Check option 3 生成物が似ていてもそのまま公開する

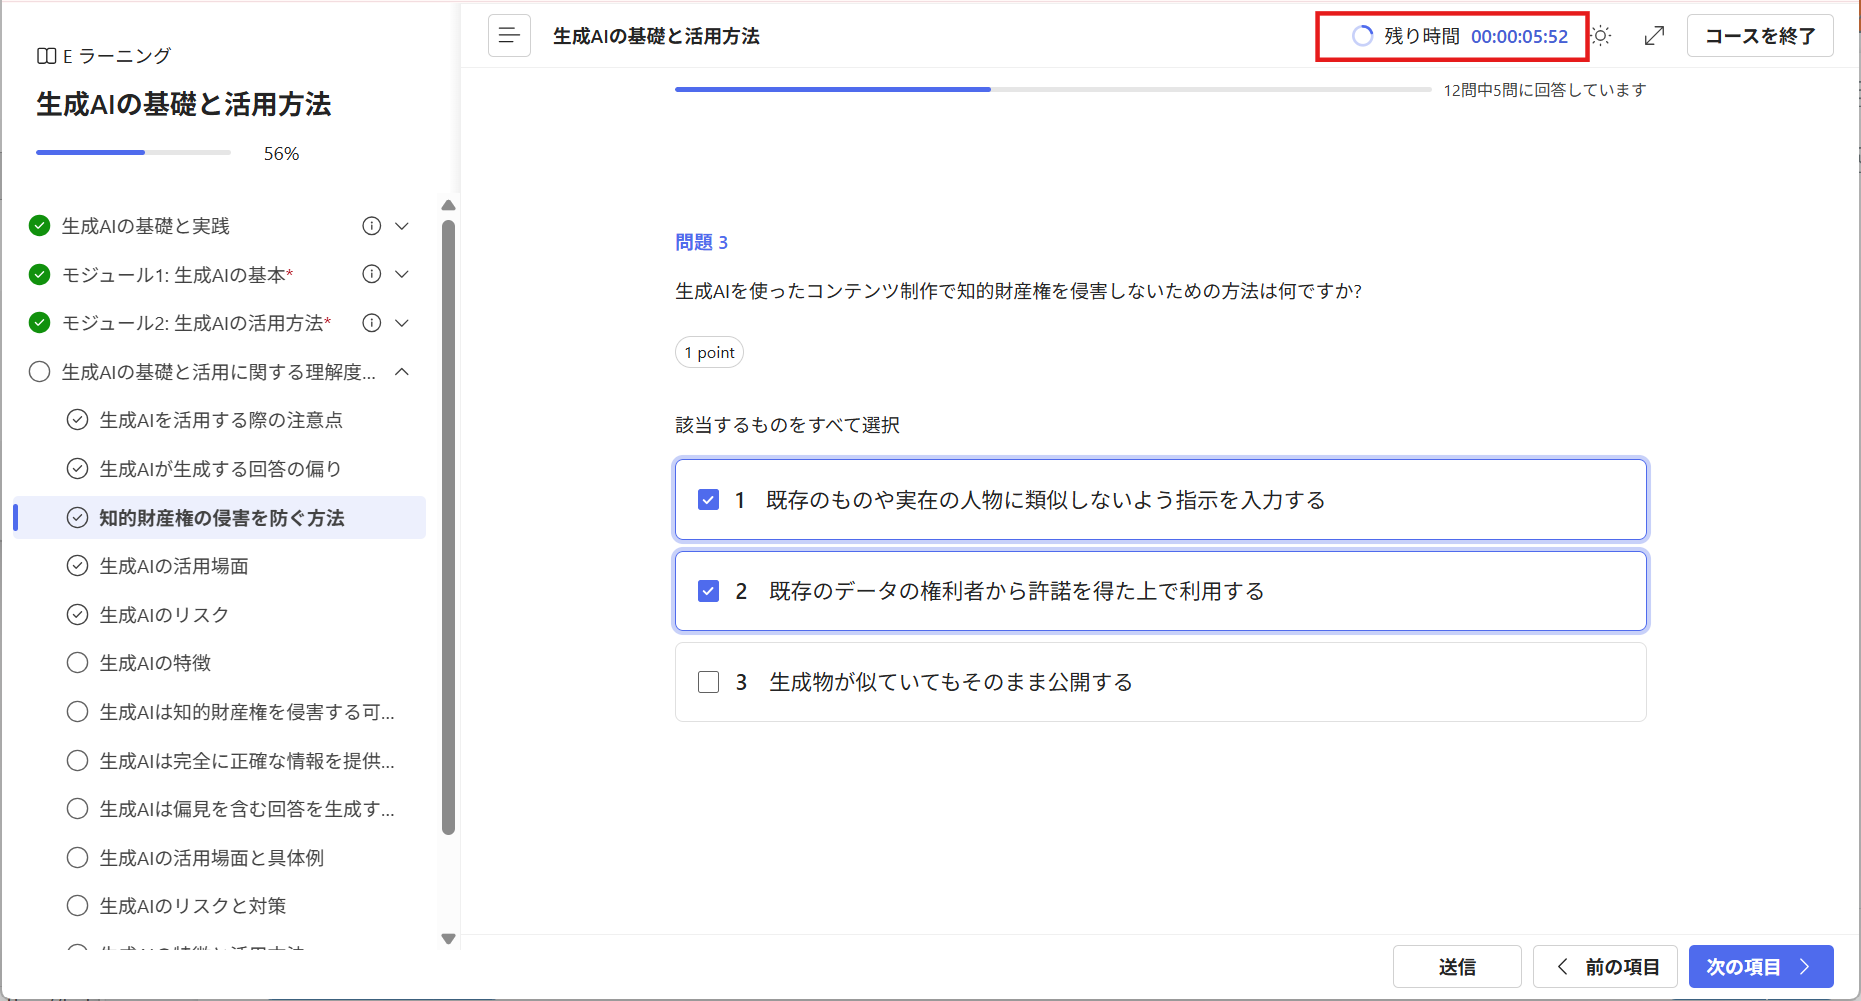[x=709, y=682]
